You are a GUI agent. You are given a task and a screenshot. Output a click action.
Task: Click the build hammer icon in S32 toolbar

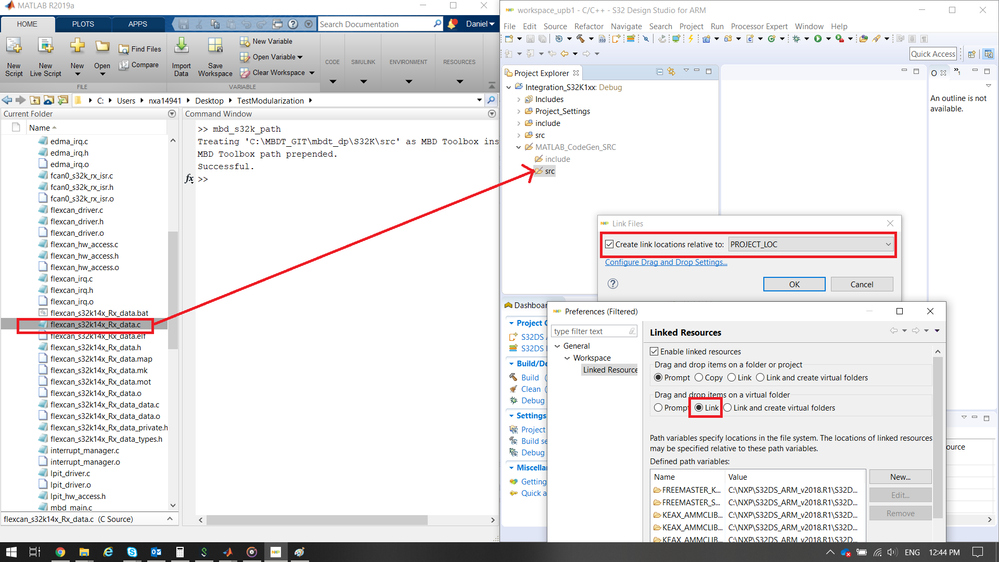(581, 39)
